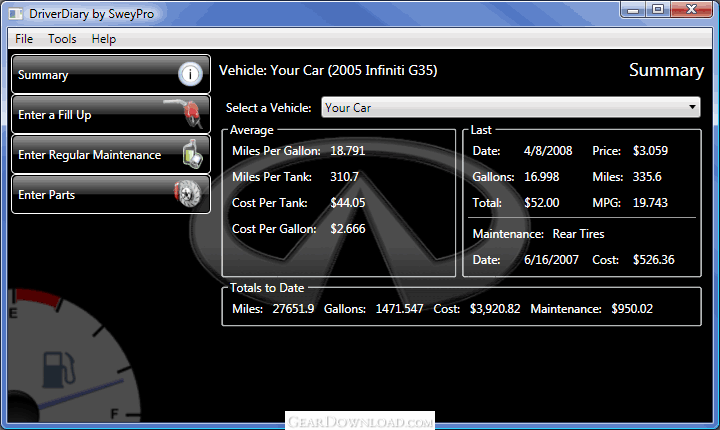Click the Vehicle: Your Car heading
The height and width of the screenshot is (430, 720).
tap(328, 70)
